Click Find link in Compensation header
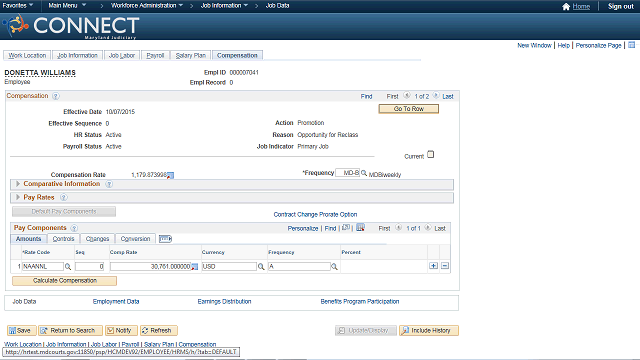The image size is (640, 360). click(x=366, y=96)
